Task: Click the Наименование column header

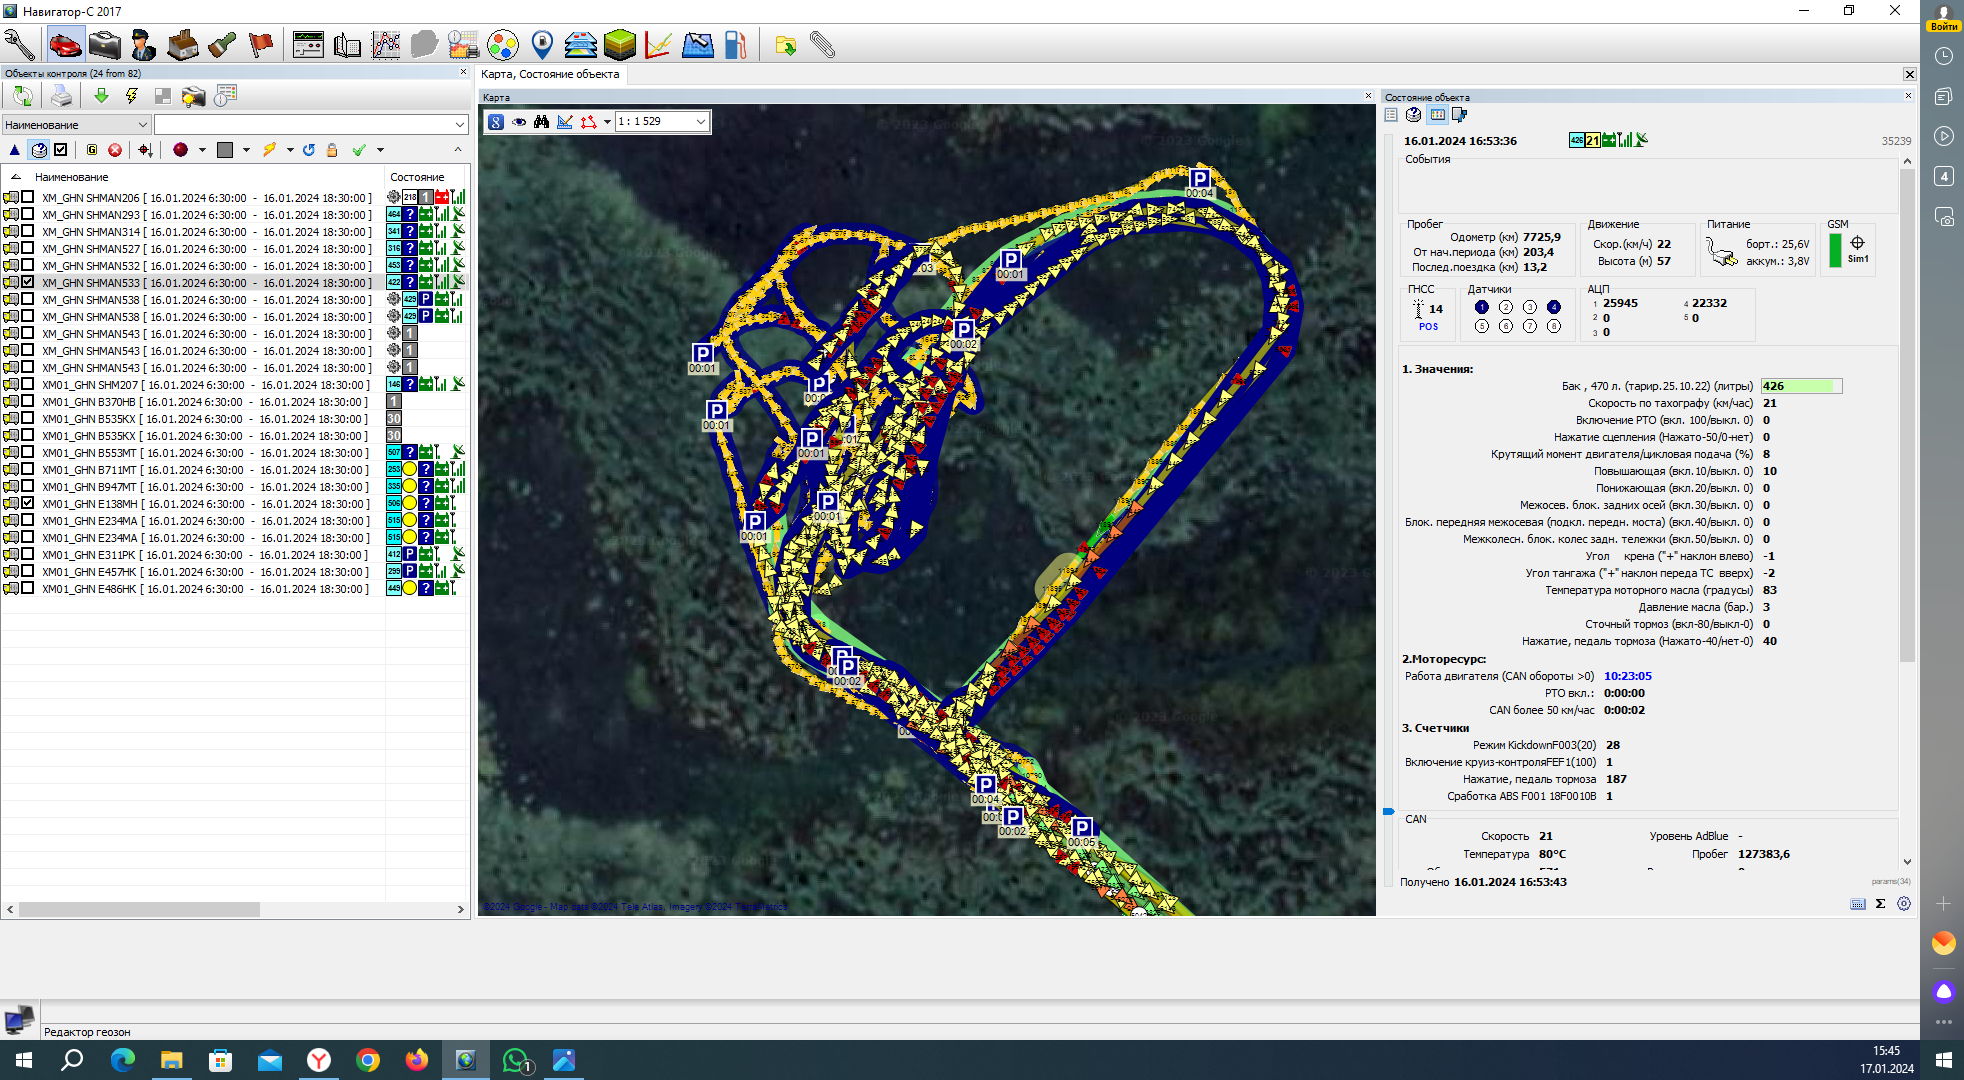Action: pyautogui.click(x=71, y=177)
